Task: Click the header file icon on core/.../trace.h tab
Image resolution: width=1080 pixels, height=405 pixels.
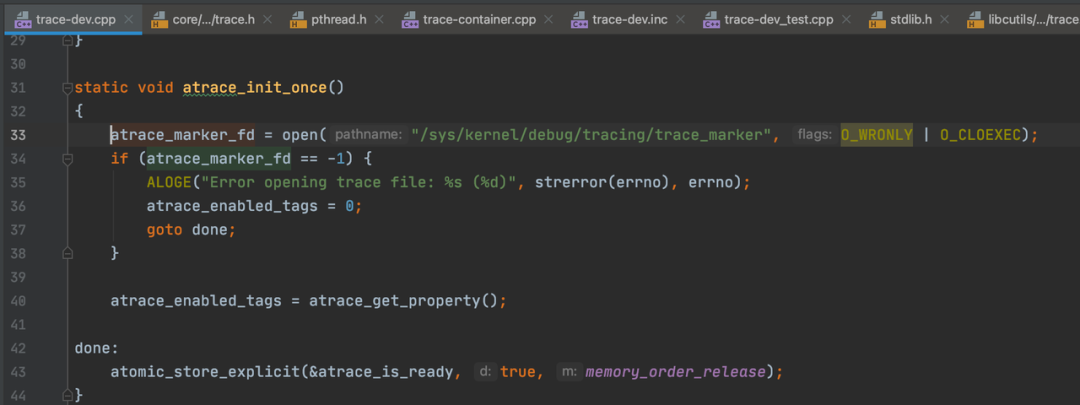Action: [160, 19]
